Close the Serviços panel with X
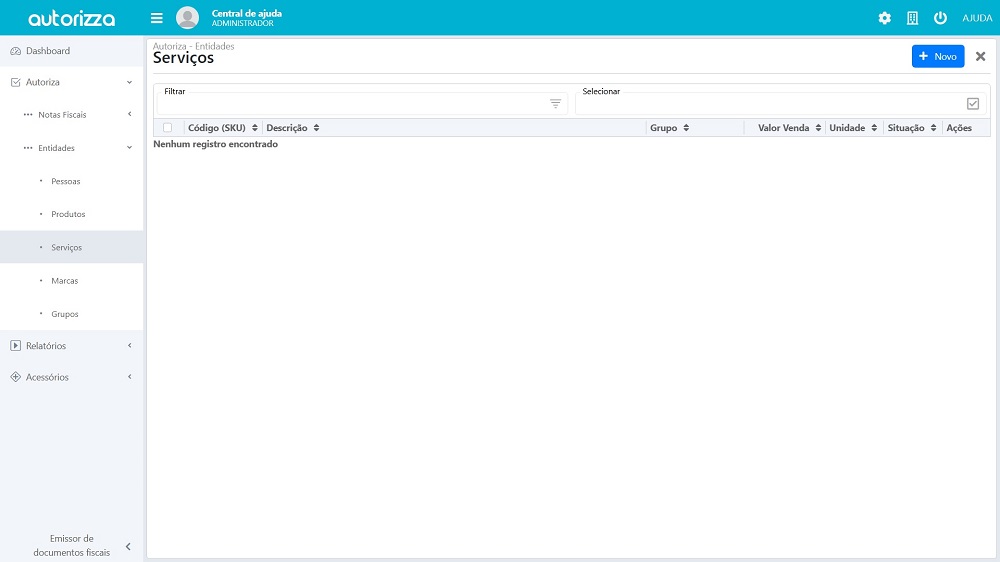The height and width of the screenshot is (562, 1000). [x=980, y=57]
